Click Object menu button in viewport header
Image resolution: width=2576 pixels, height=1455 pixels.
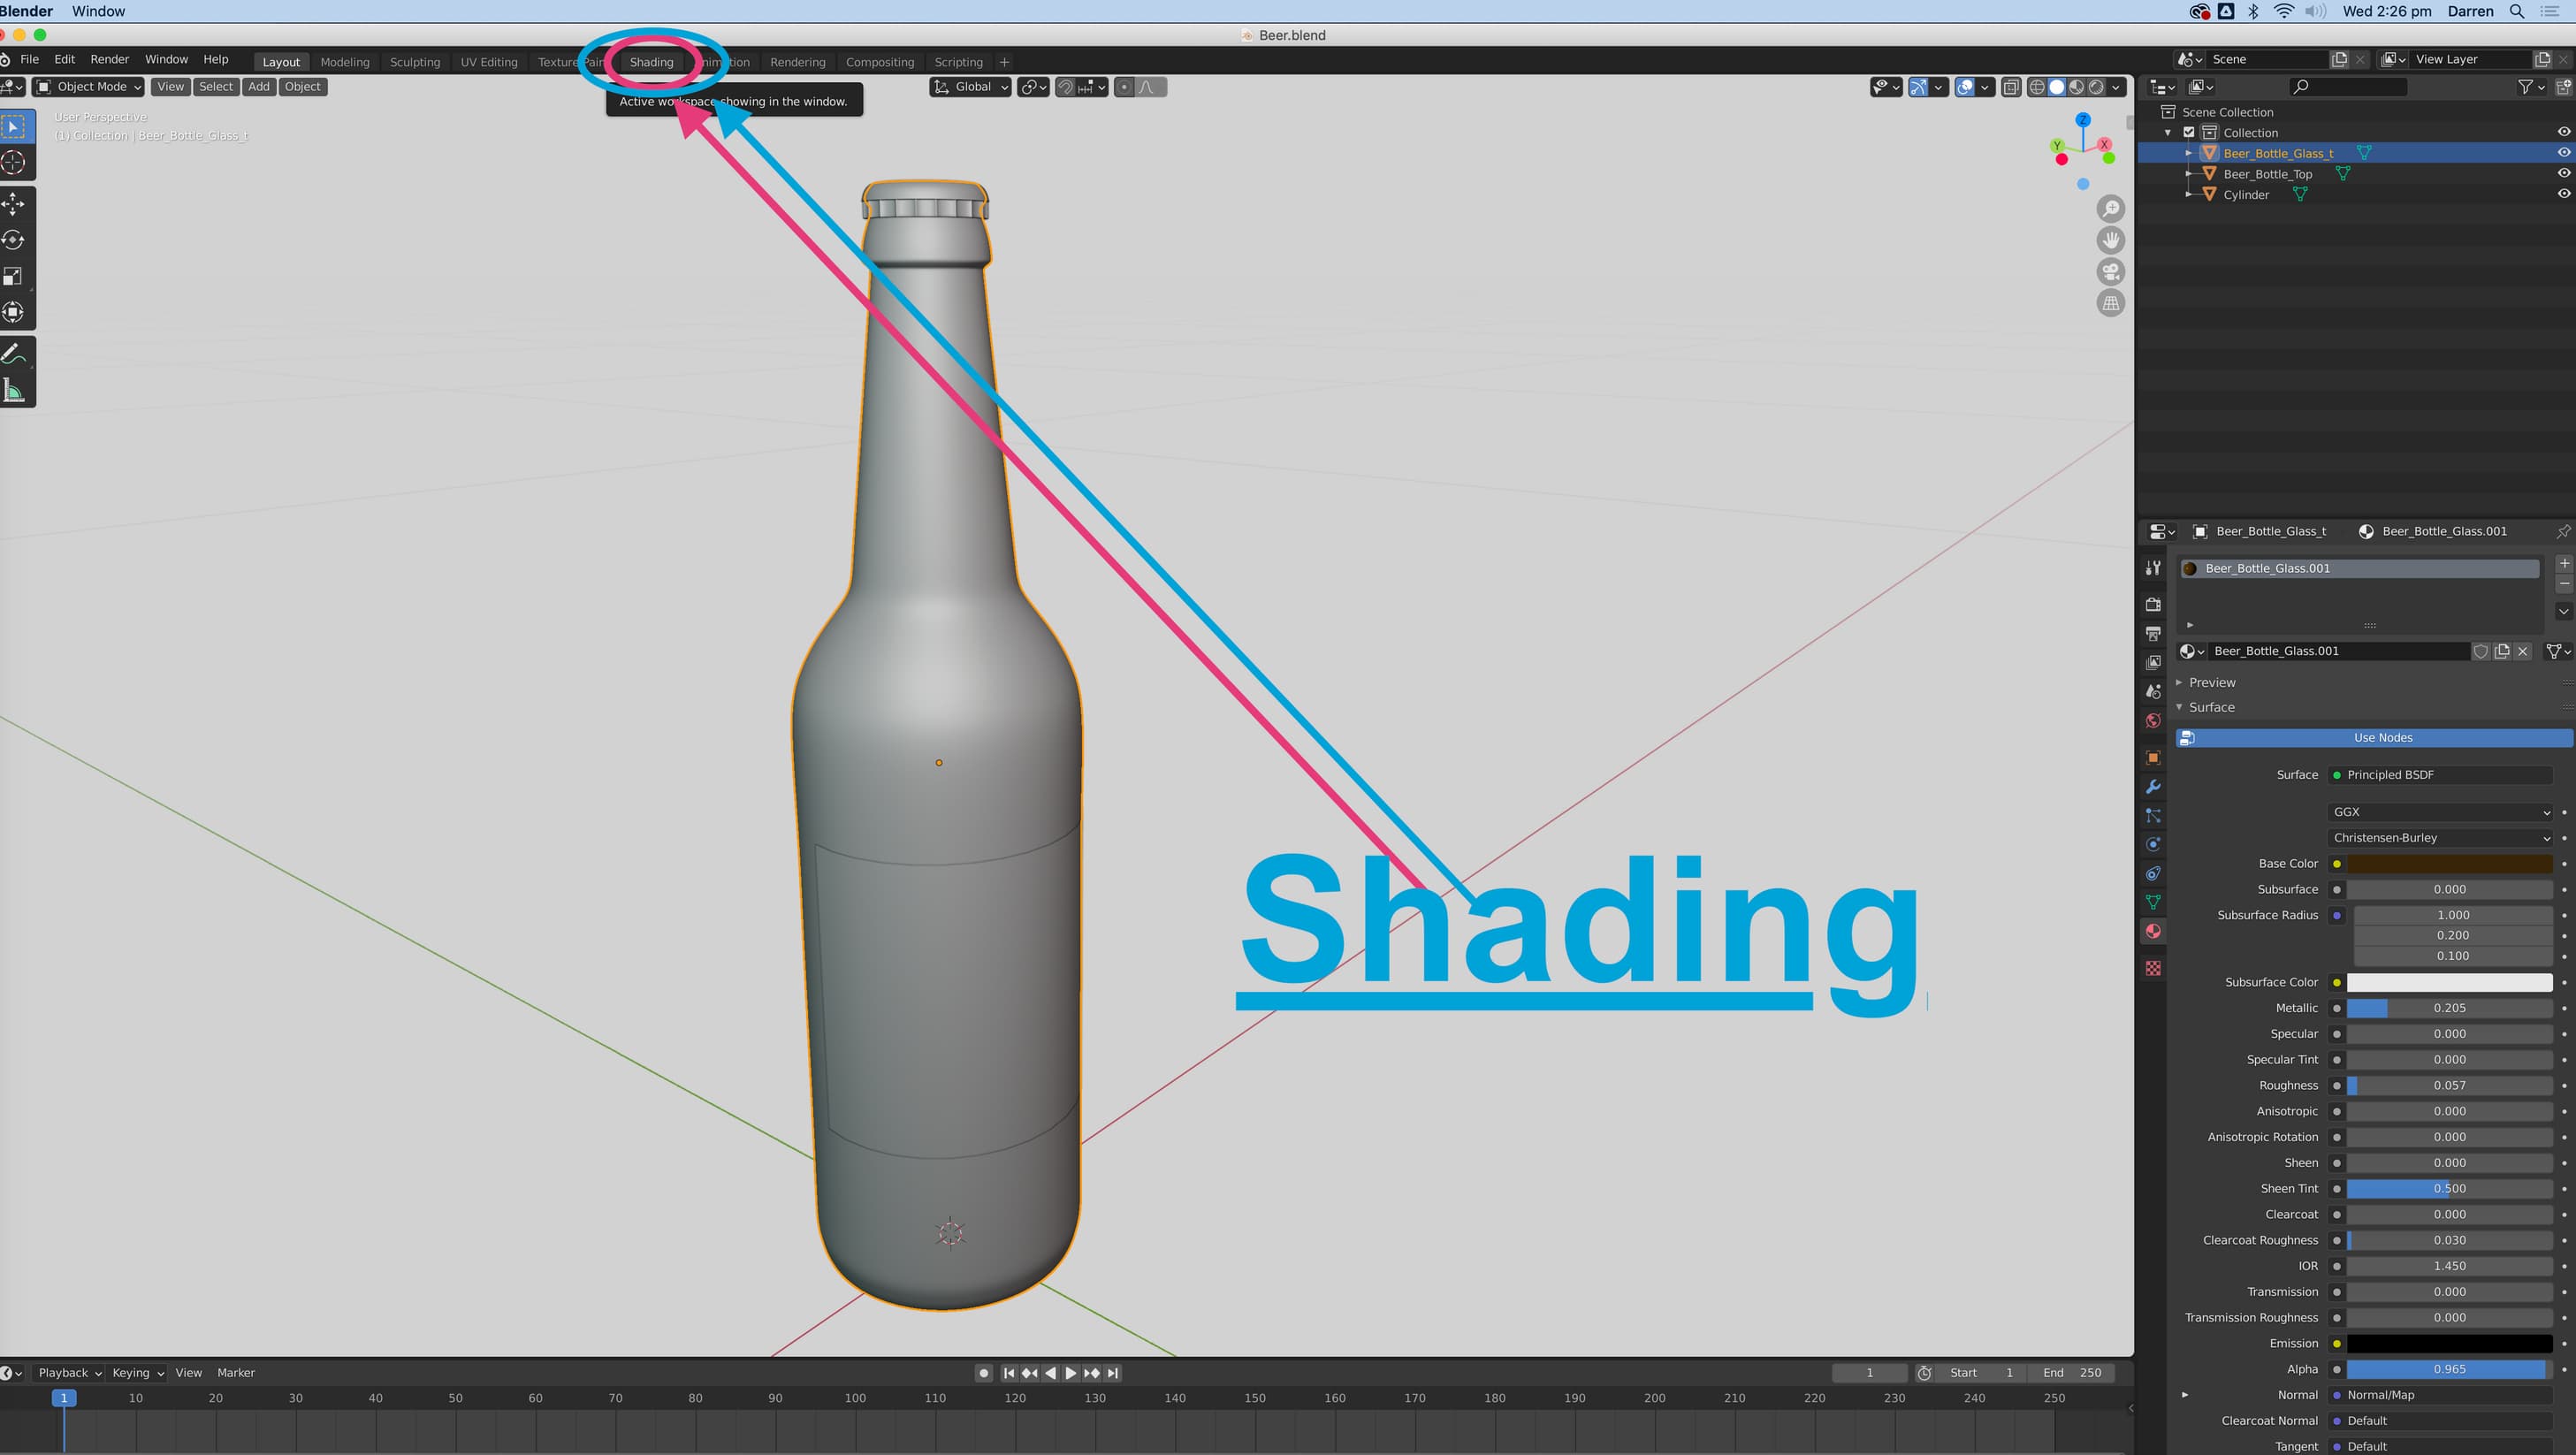303,87
